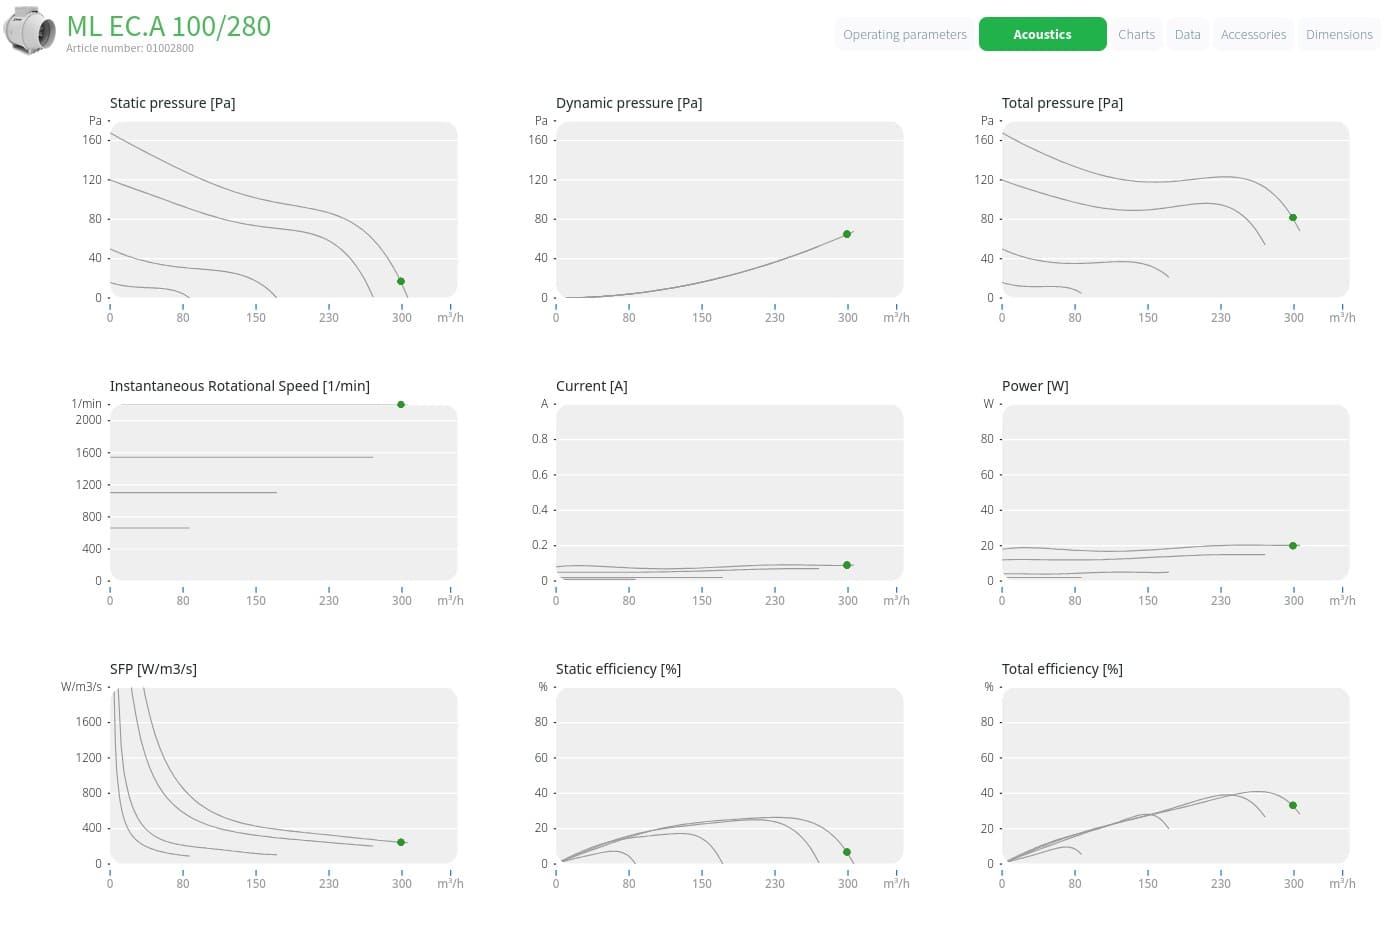Click the Dynamic pressure green point
Image resolution: width=1398 pixels, height=940 pixels.
[x=847, y=234]
